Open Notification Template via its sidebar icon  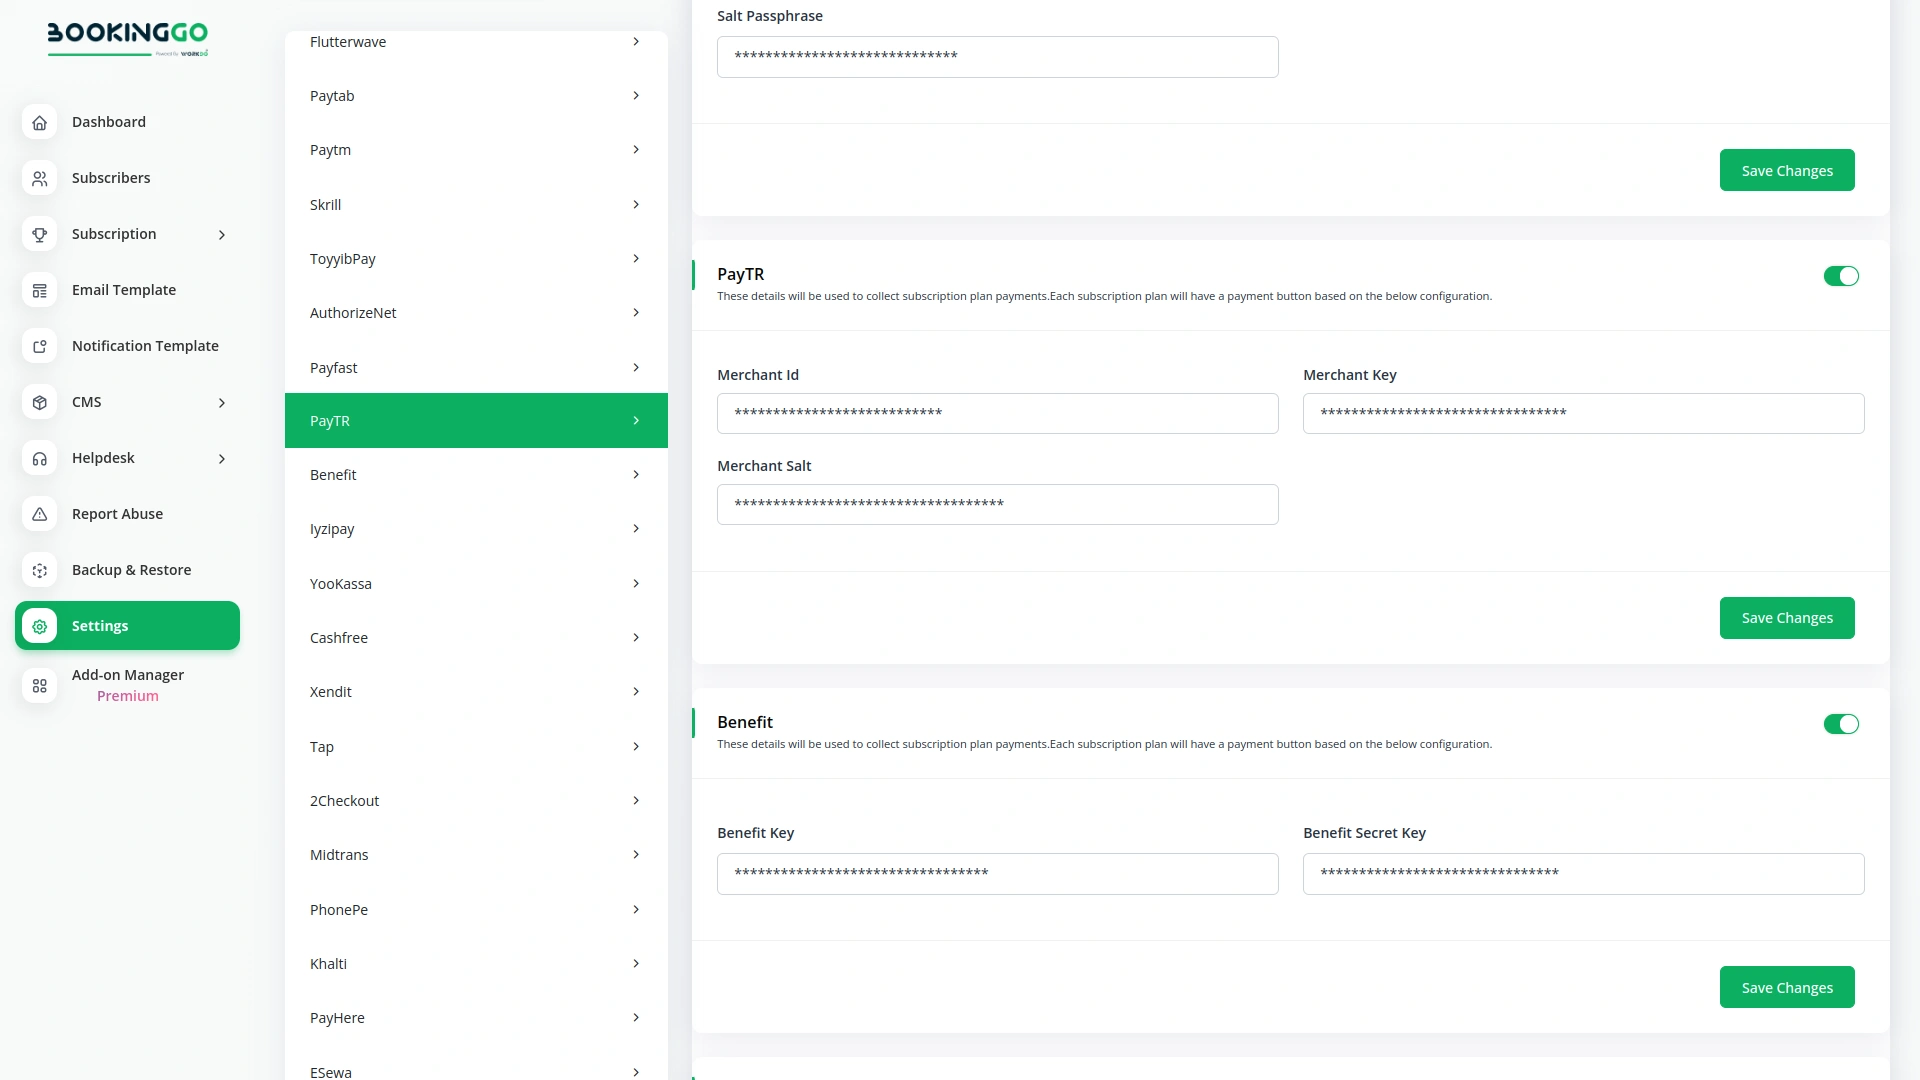point(39,346)
